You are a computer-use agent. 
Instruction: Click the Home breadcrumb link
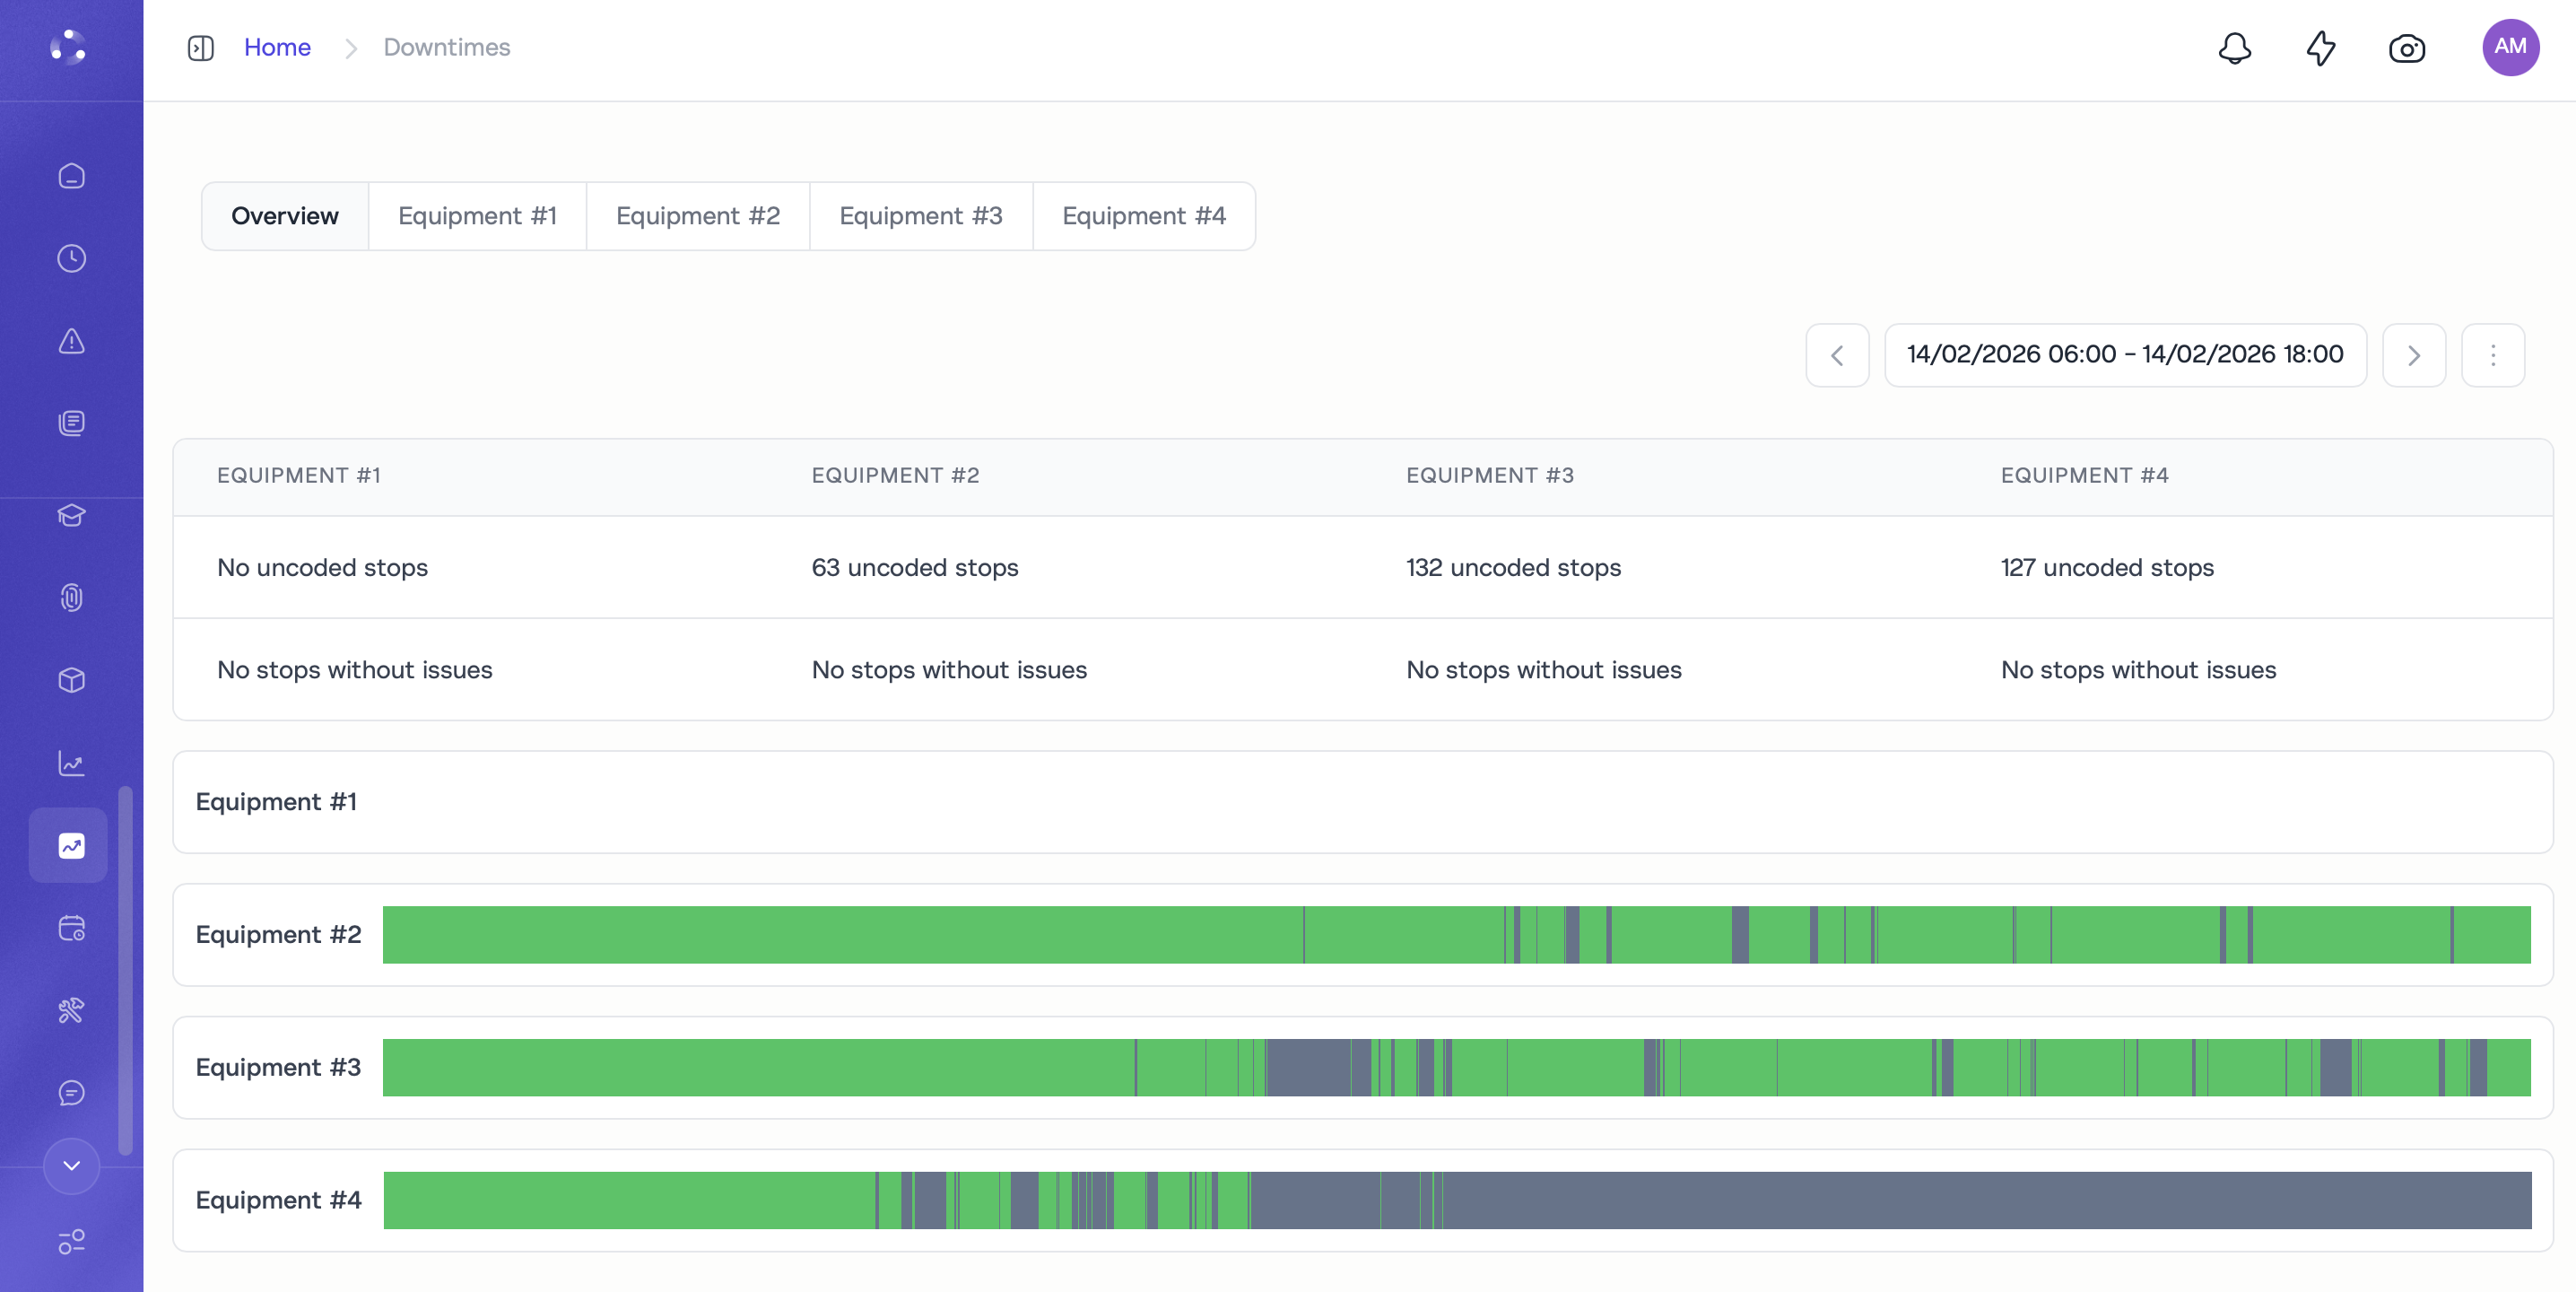[277, 48]
